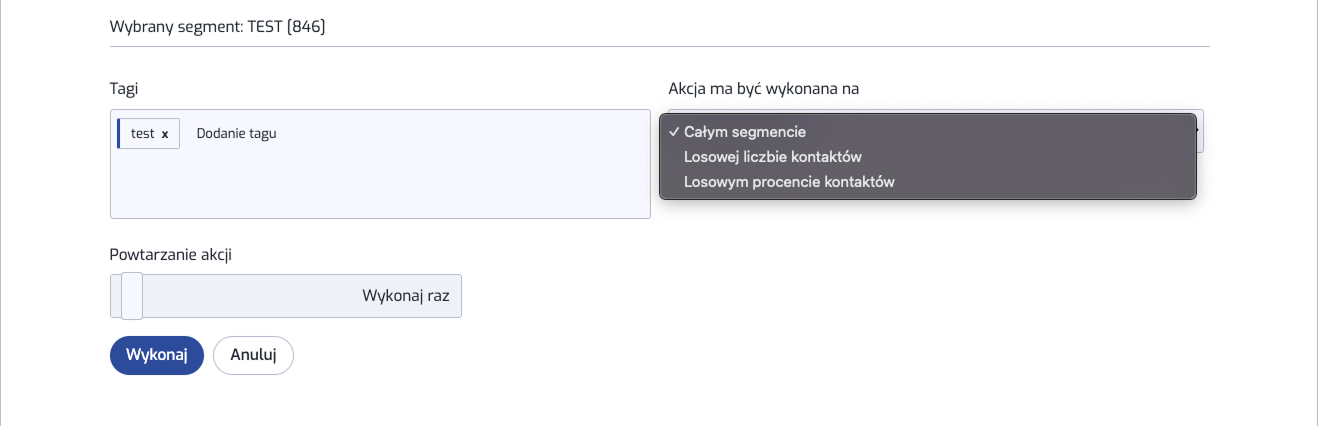Click "Wybrany segment: TEST (846)" heading
Screen dimensions: 1318x426
click(218, 27)
